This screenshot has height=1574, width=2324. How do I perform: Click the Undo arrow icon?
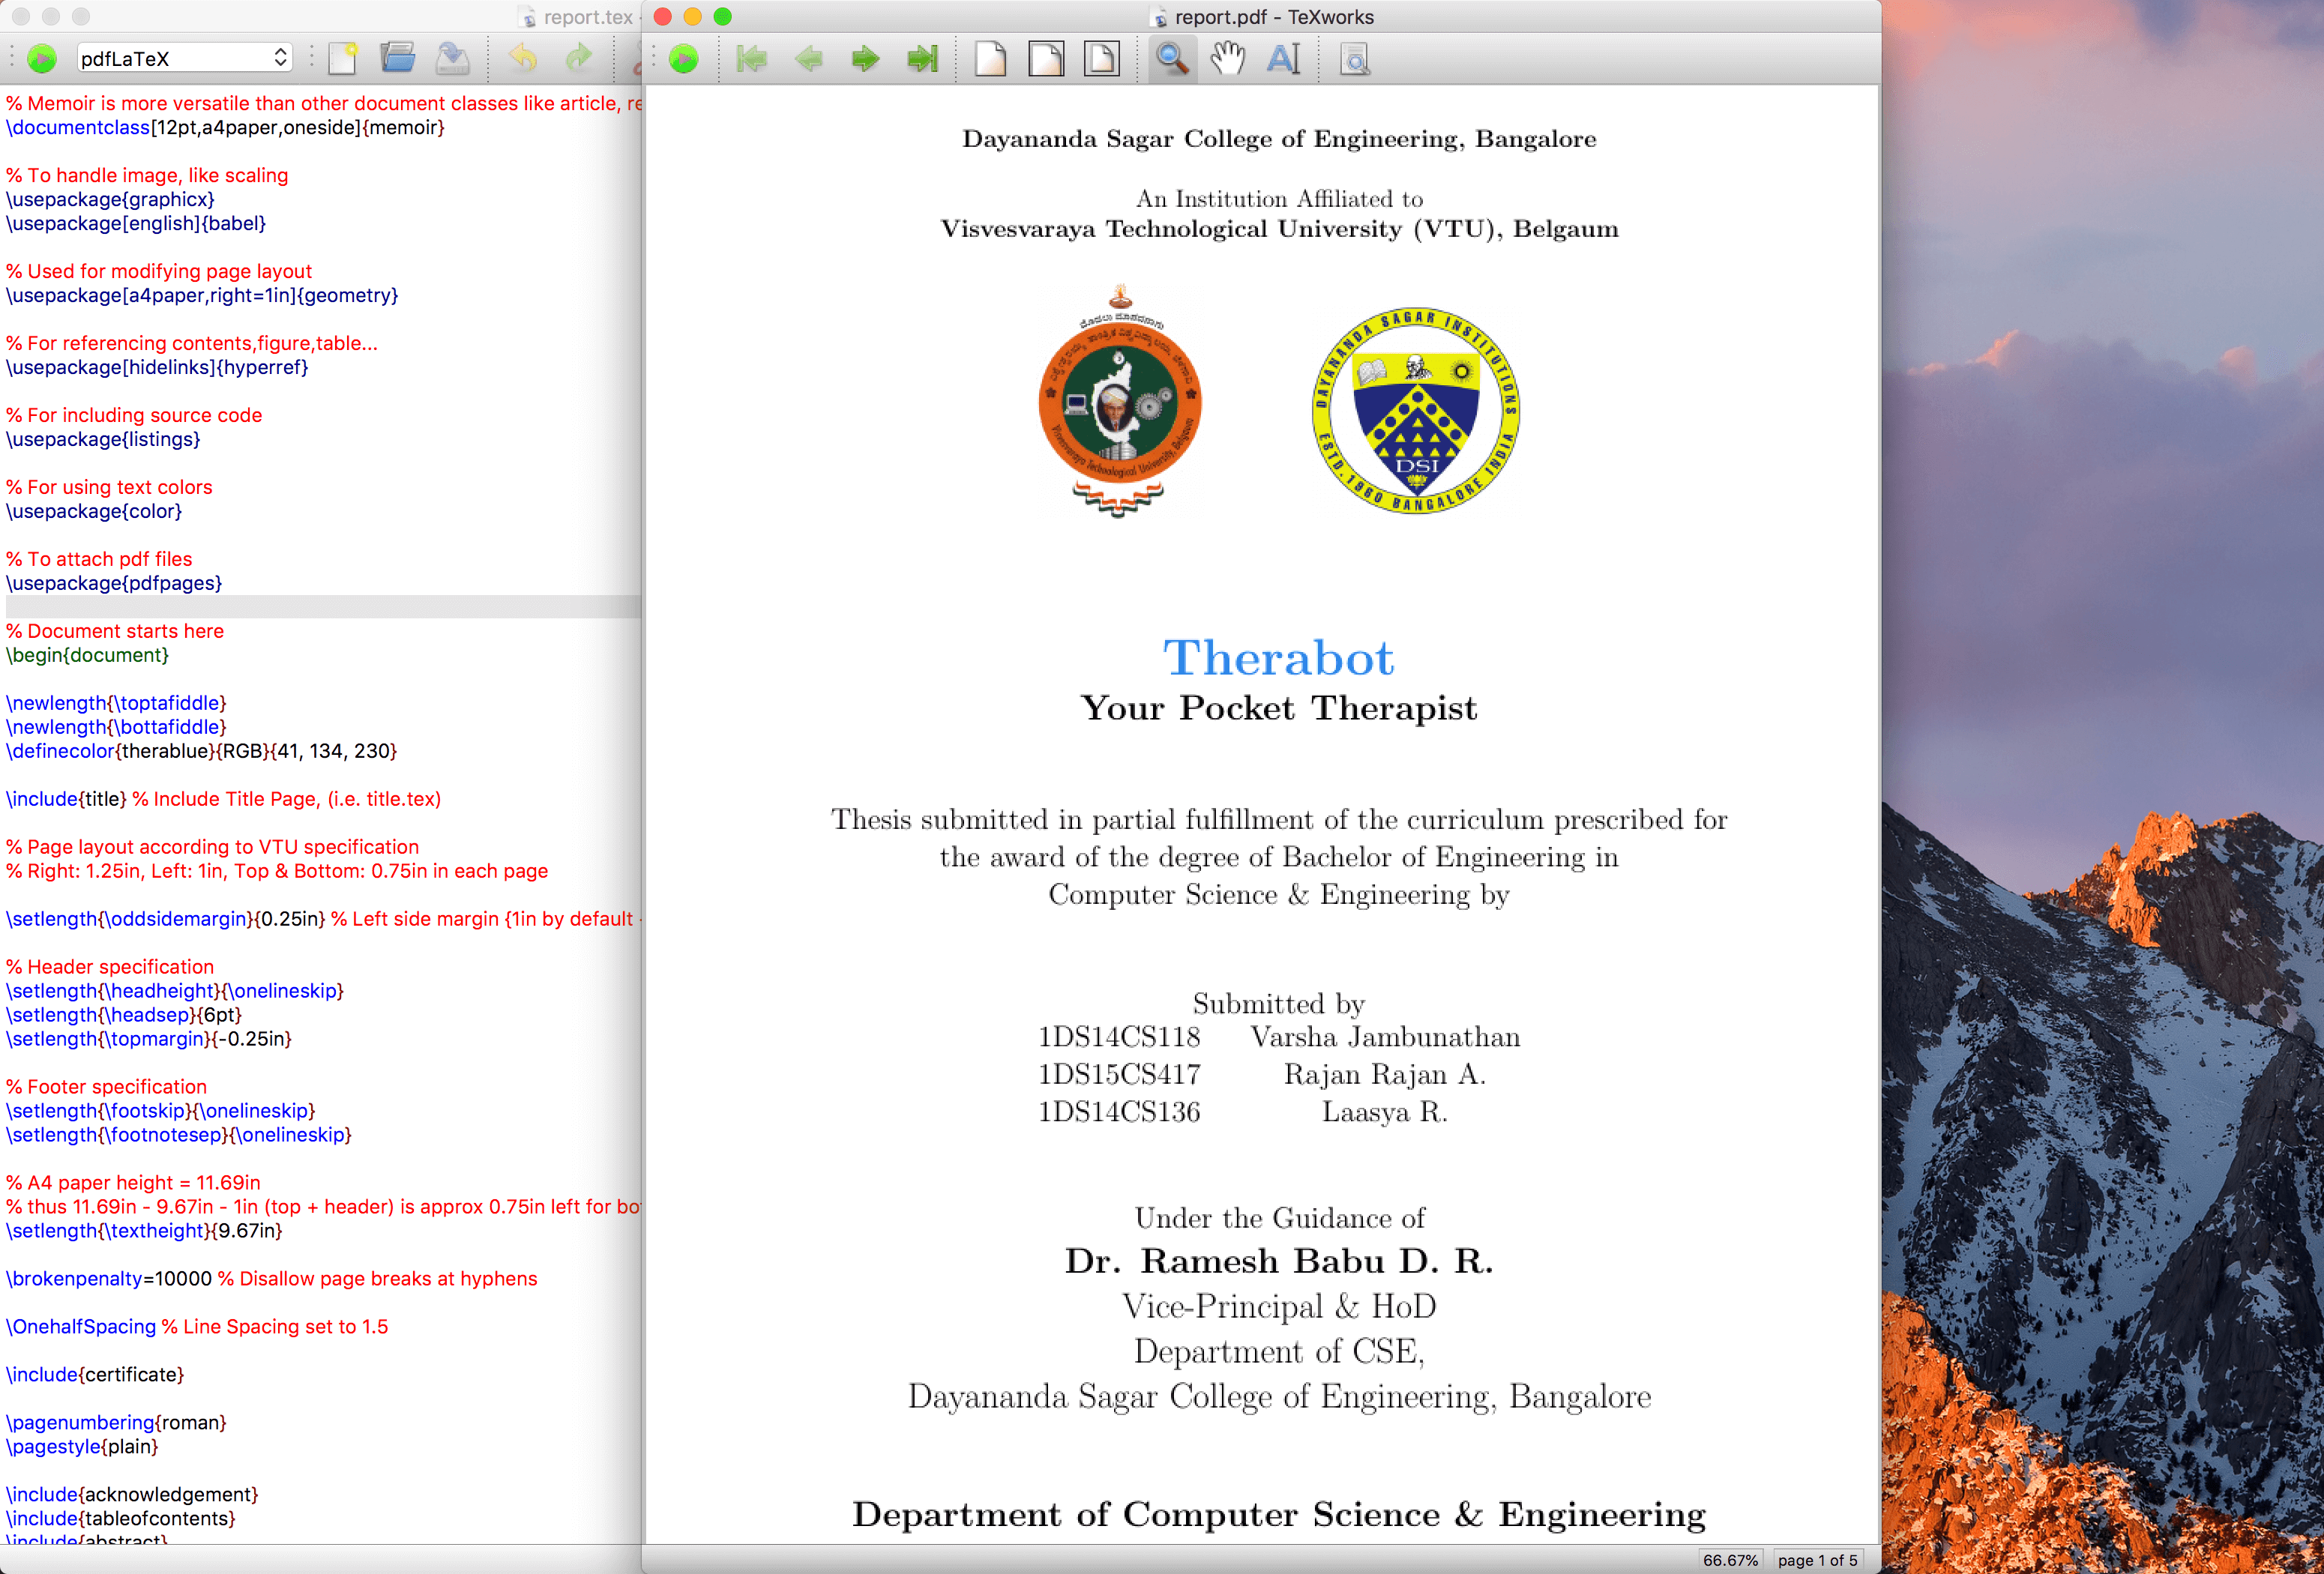[x=523, y=58]
